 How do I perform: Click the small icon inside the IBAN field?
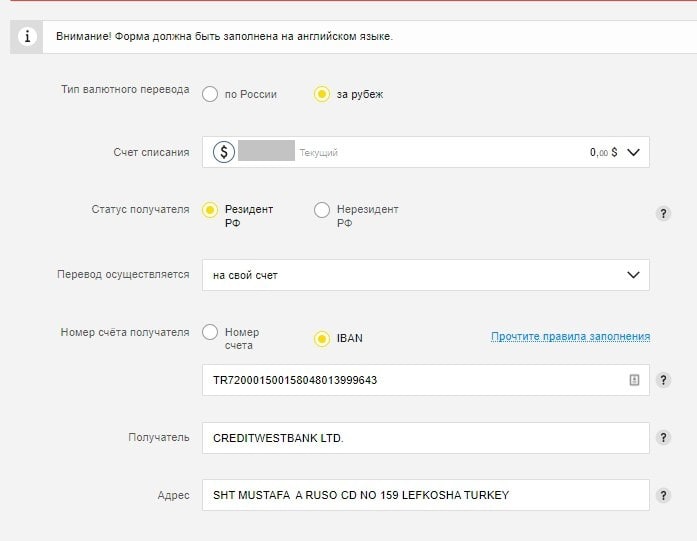(633, 380)
